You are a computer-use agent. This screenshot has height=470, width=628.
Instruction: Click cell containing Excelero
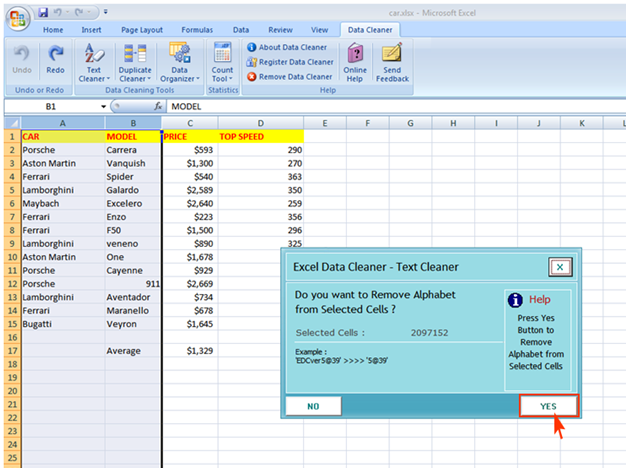point(133,203)
